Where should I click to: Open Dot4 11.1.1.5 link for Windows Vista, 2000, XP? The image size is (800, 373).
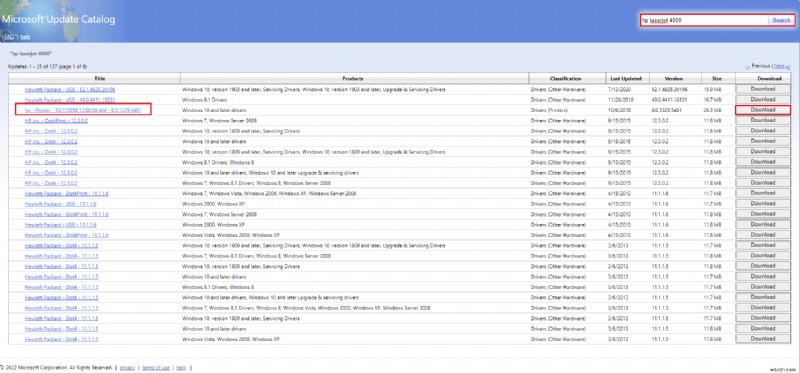coord(61,339)
